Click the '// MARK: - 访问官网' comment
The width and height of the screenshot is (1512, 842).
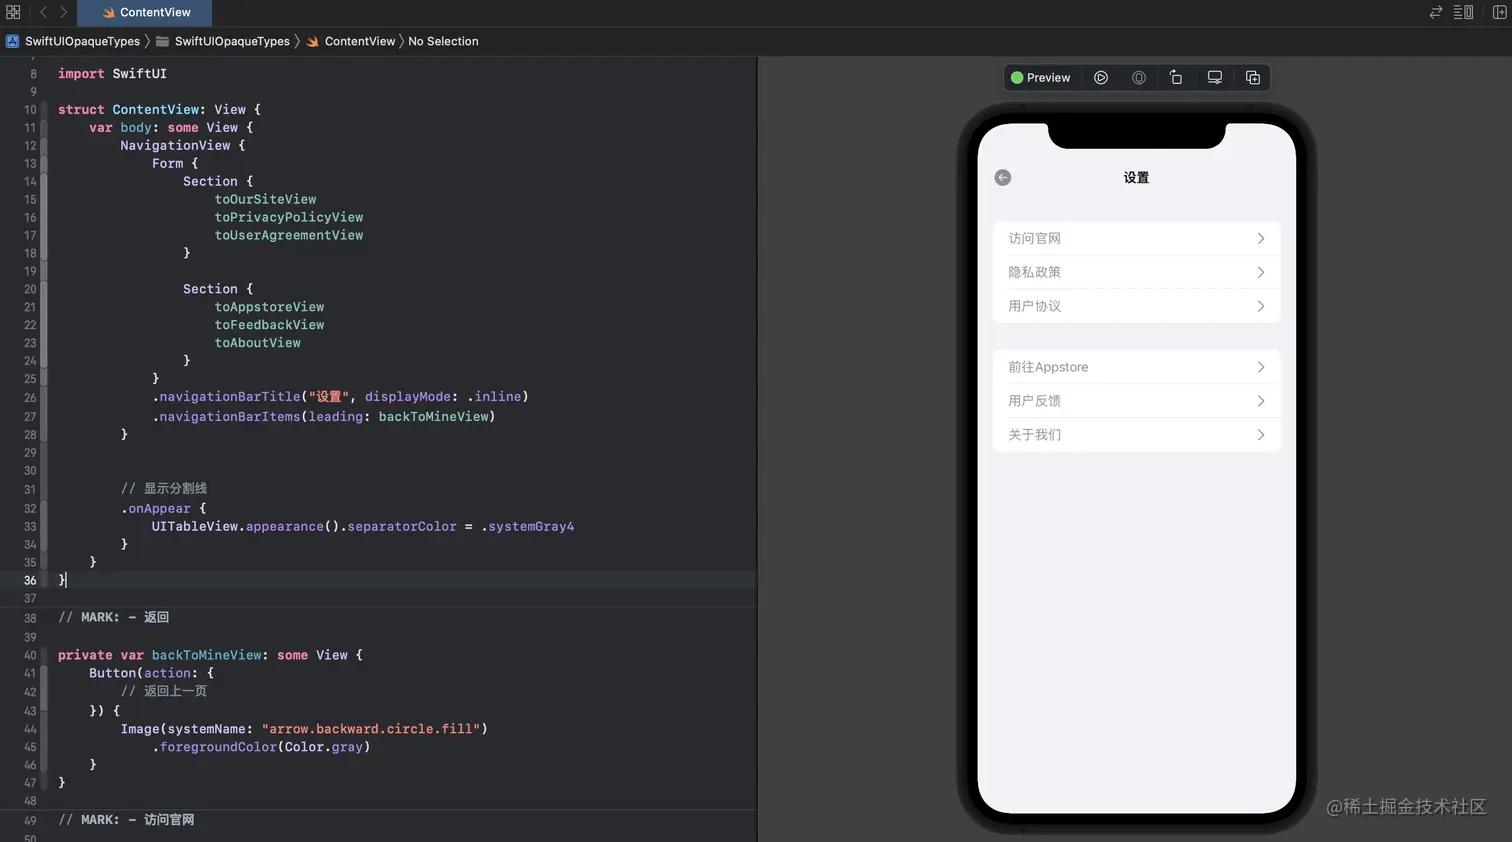coord(126,820)
